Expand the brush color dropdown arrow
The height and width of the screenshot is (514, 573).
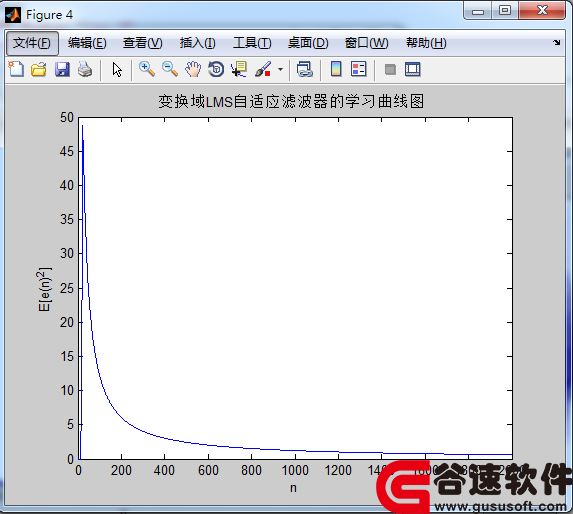(280, 69)
